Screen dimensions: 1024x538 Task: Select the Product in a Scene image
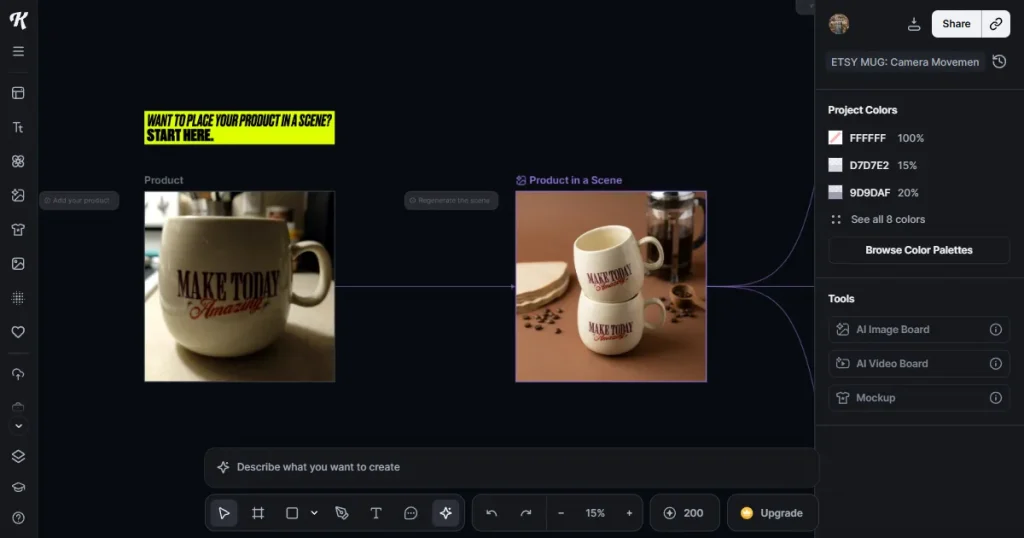(611, 286)
